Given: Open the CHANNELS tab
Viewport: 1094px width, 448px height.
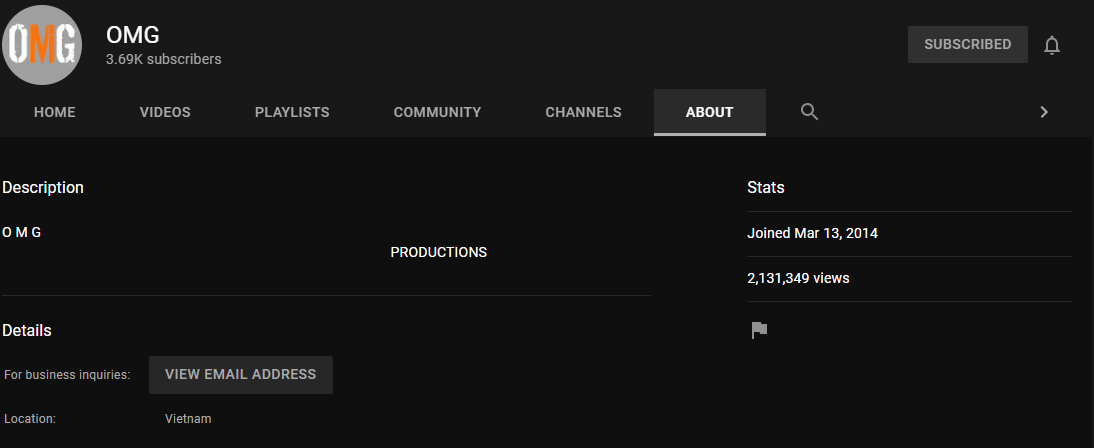Looking at the screenshot, I should 583,112.
